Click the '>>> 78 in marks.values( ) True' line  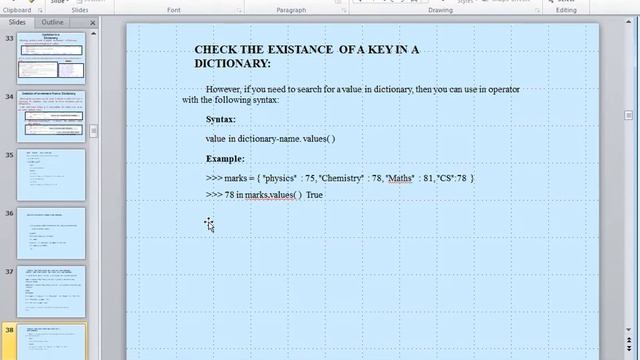[x=264, y=195]
